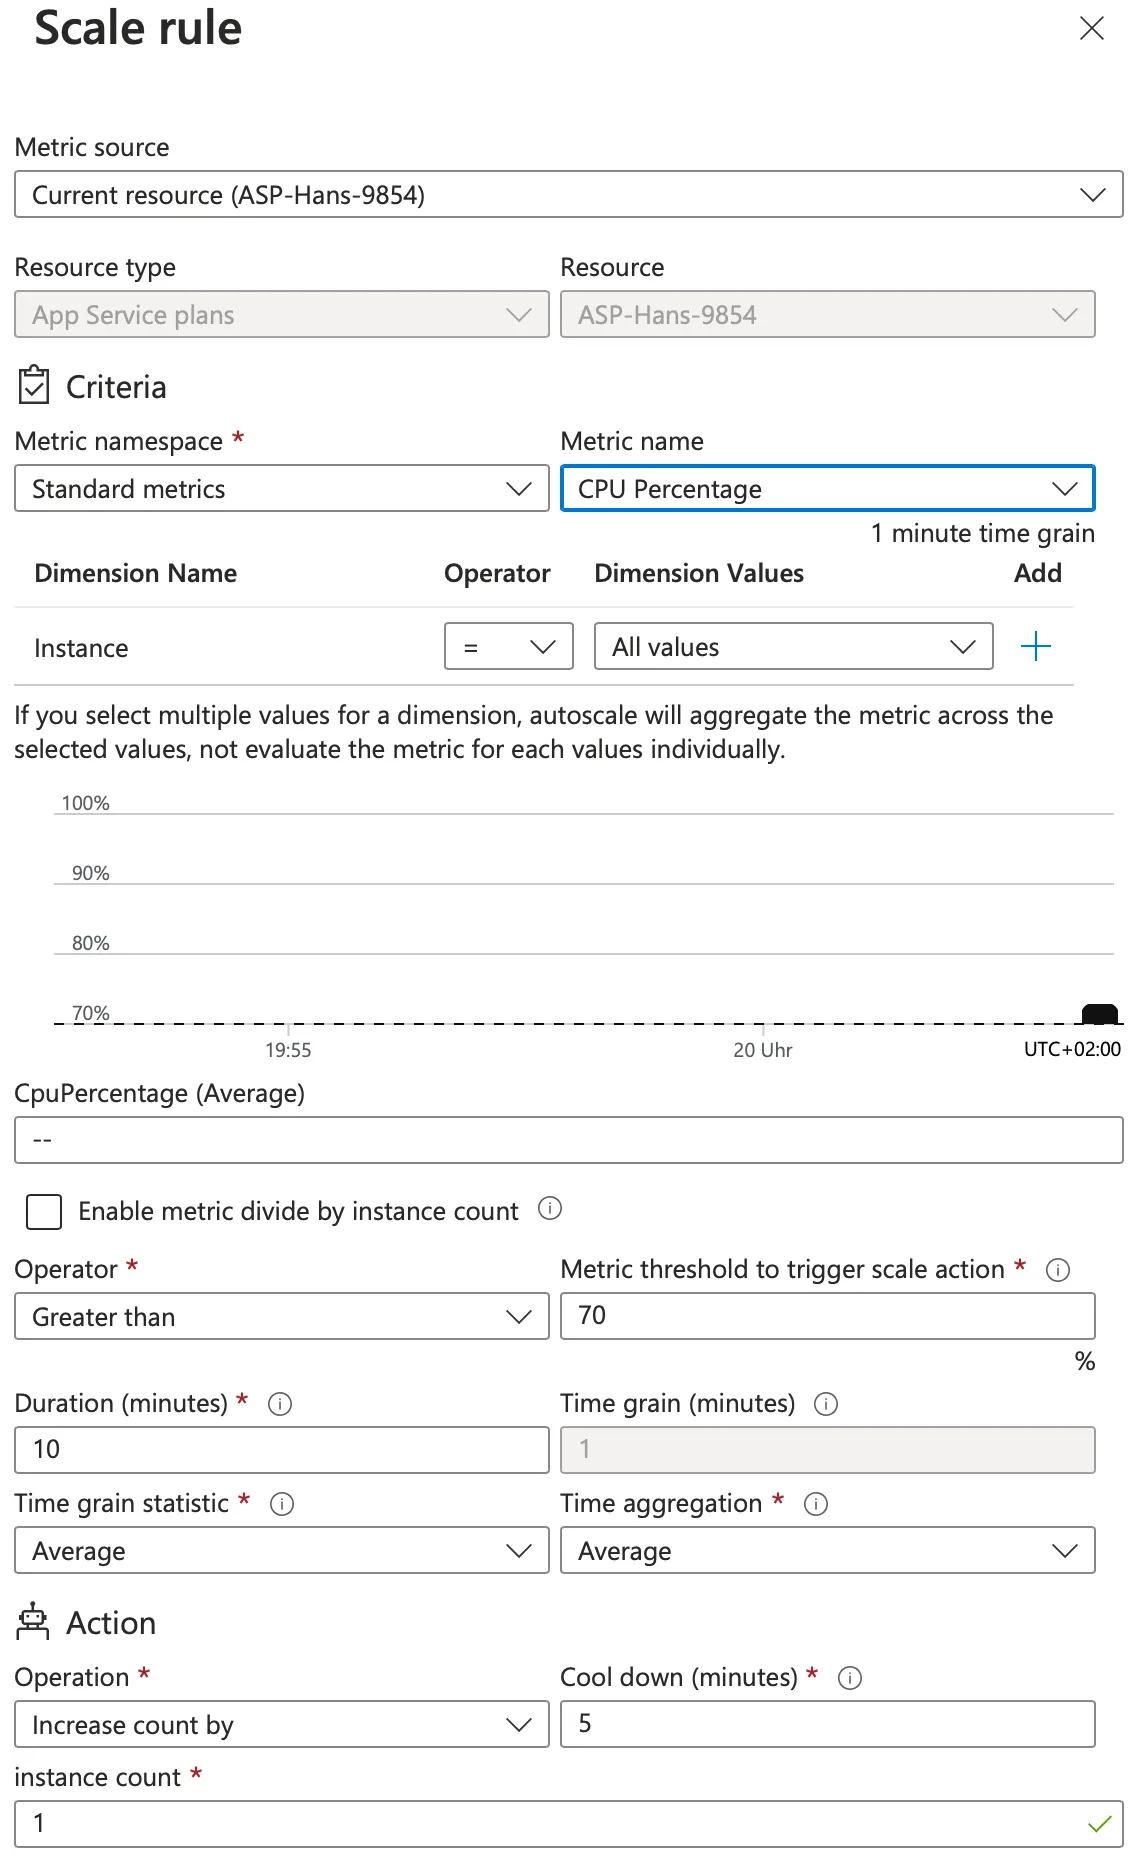Image resolution: width=1136 pixels, height=1870 pixels.
Task: Click info icon beside Time aggregation
Action: 816,1504
